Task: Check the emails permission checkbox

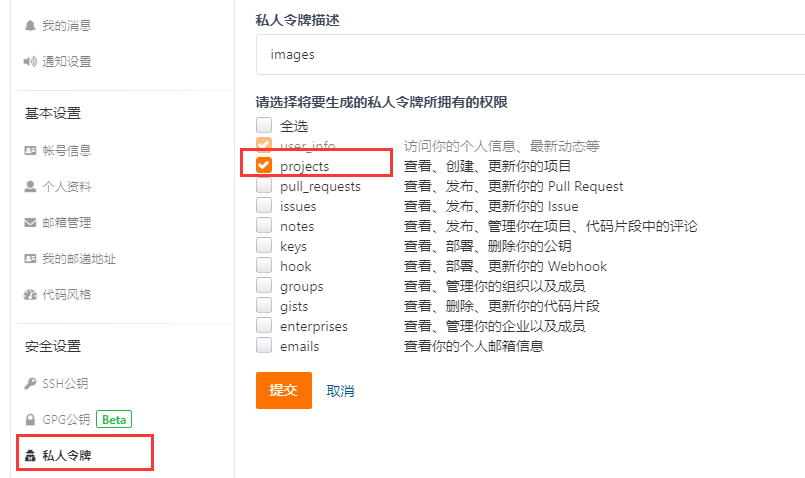Action: [264, 346]
